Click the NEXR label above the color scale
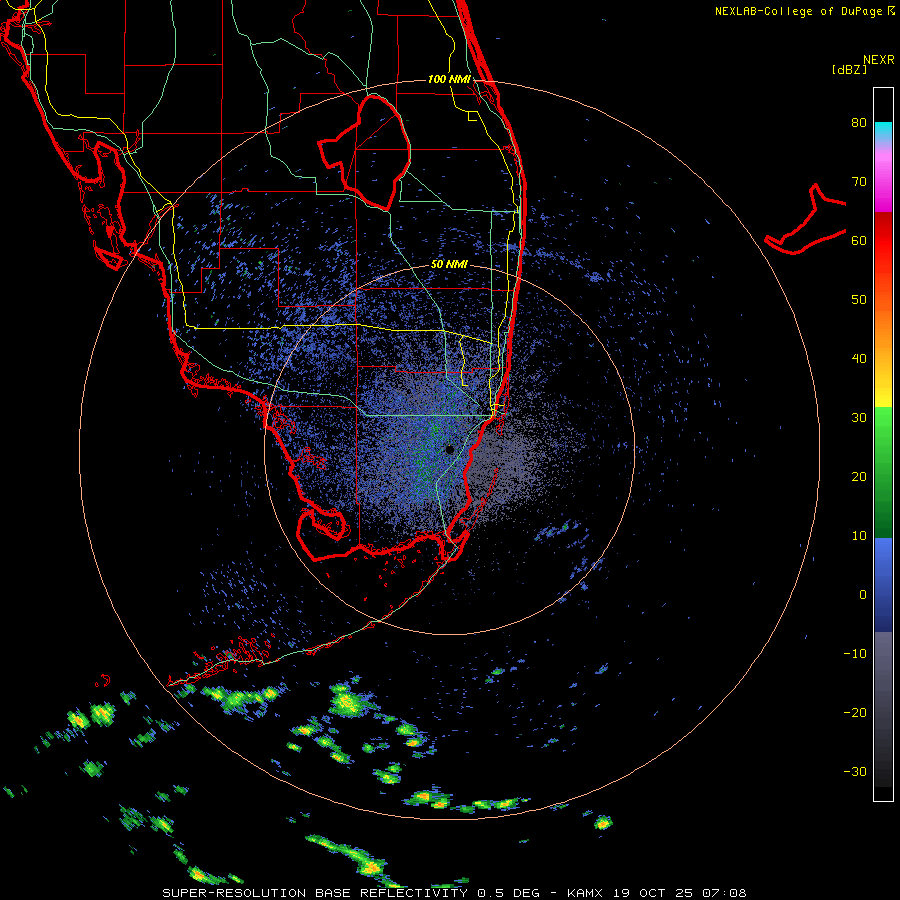 point(879,60)
